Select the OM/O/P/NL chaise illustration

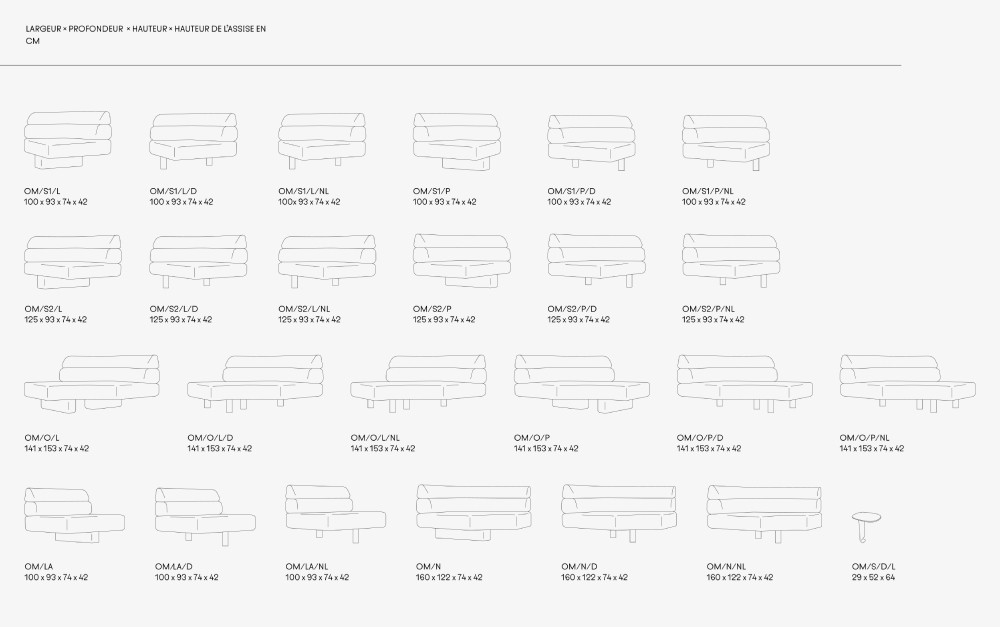(x=907, y=382)
